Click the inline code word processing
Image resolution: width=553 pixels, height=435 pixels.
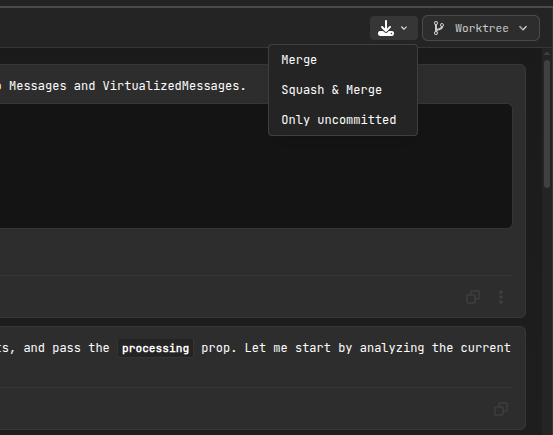(x=155, y=348)
